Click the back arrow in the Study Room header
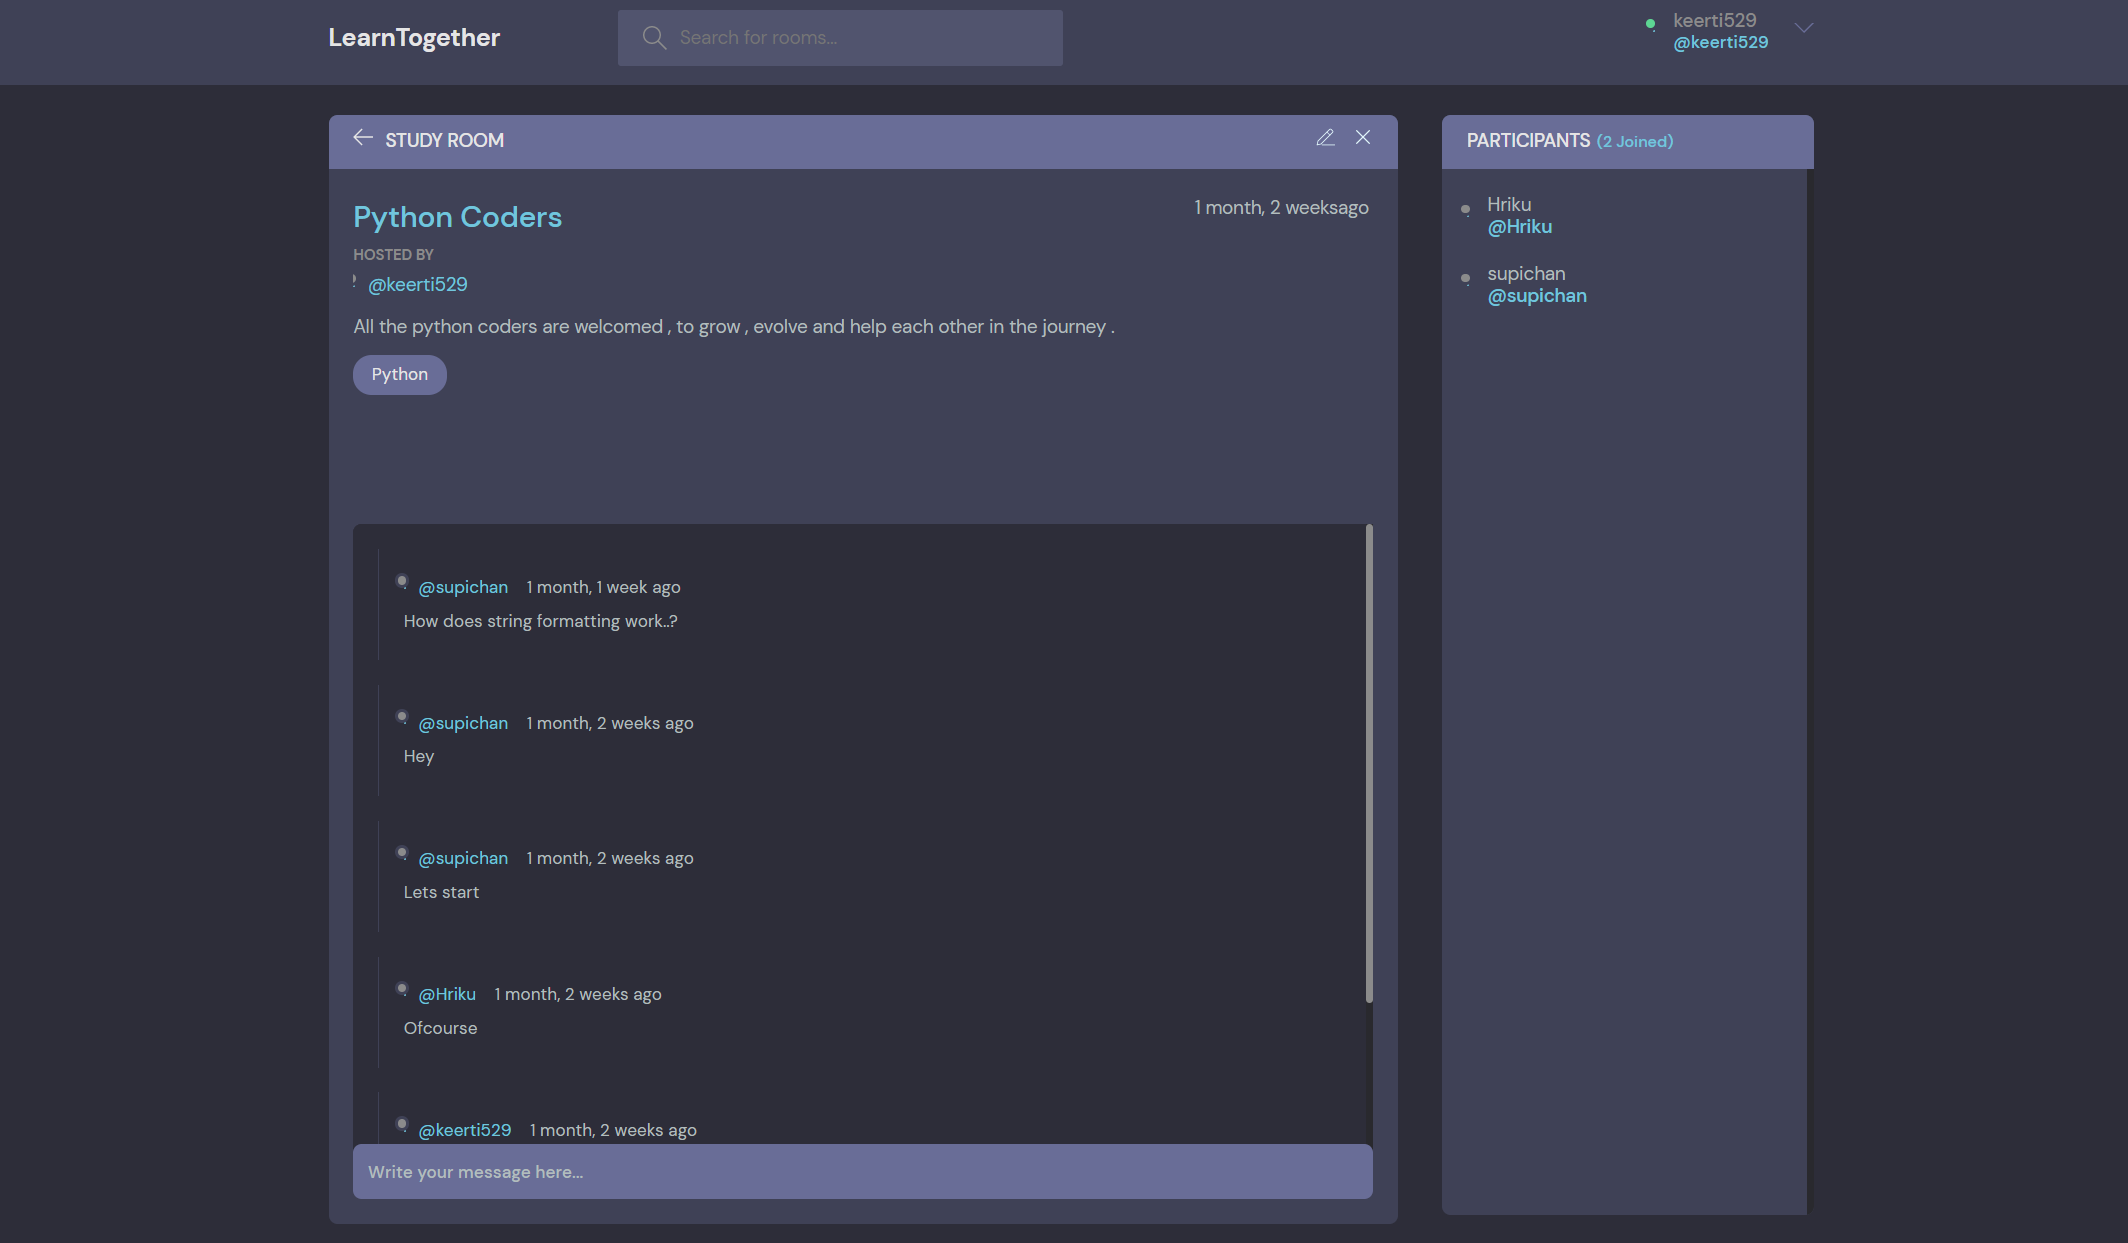 coord(363,138)
